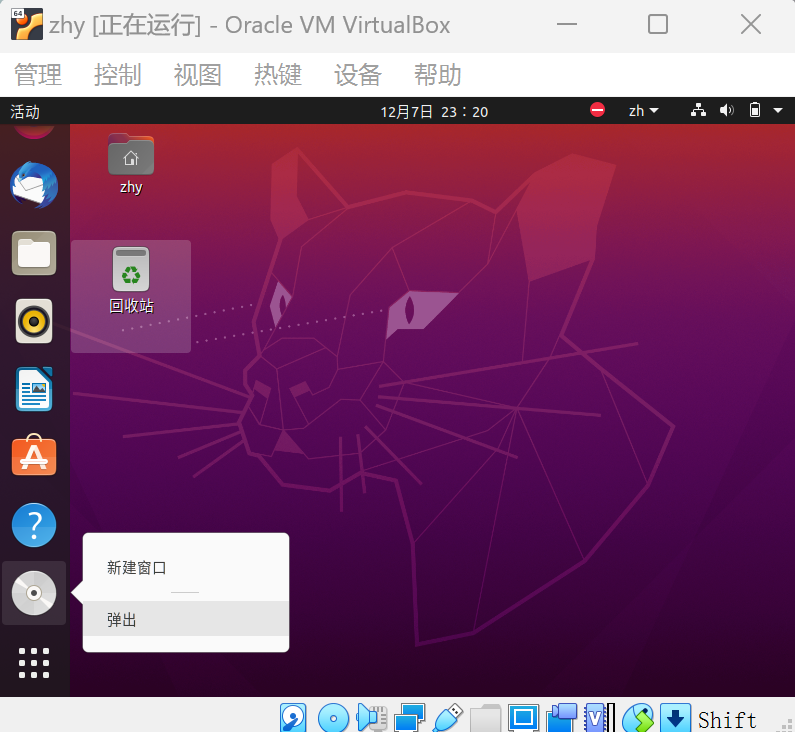Click the optical drive status indicator
Viewport: 795px width, 732px height.
[x=333, y=718]
